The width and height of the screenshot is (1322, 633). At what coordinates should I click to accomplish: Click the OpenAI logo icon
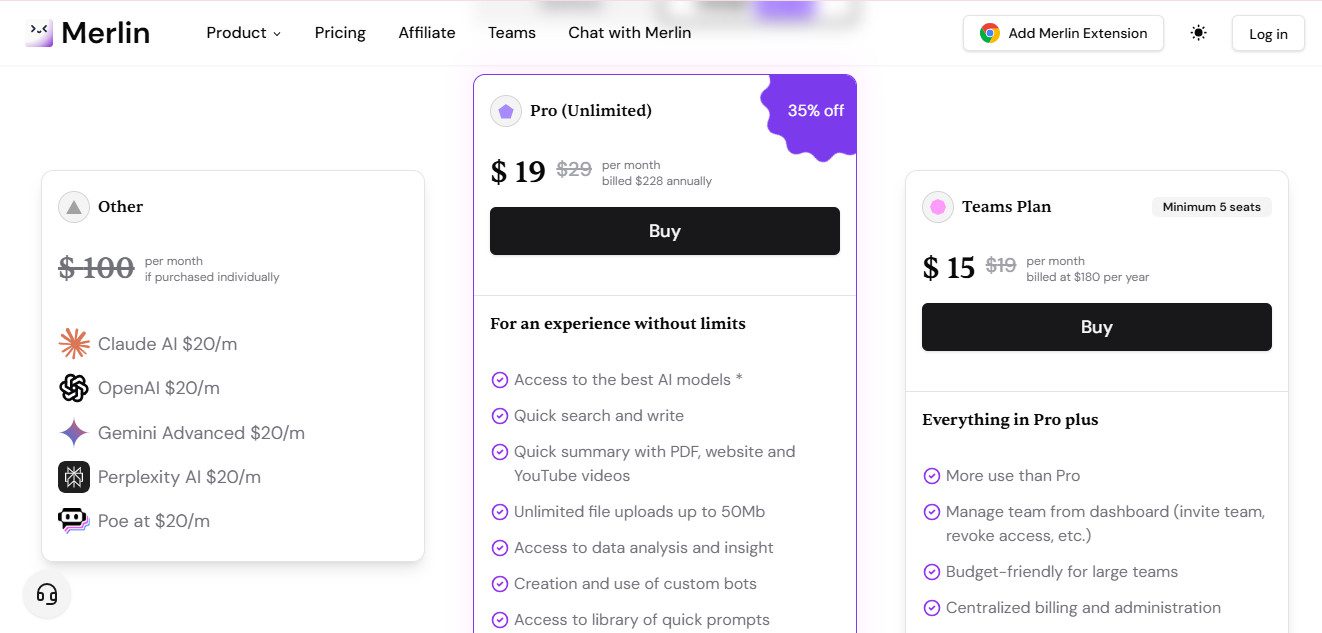coord(74,388)
